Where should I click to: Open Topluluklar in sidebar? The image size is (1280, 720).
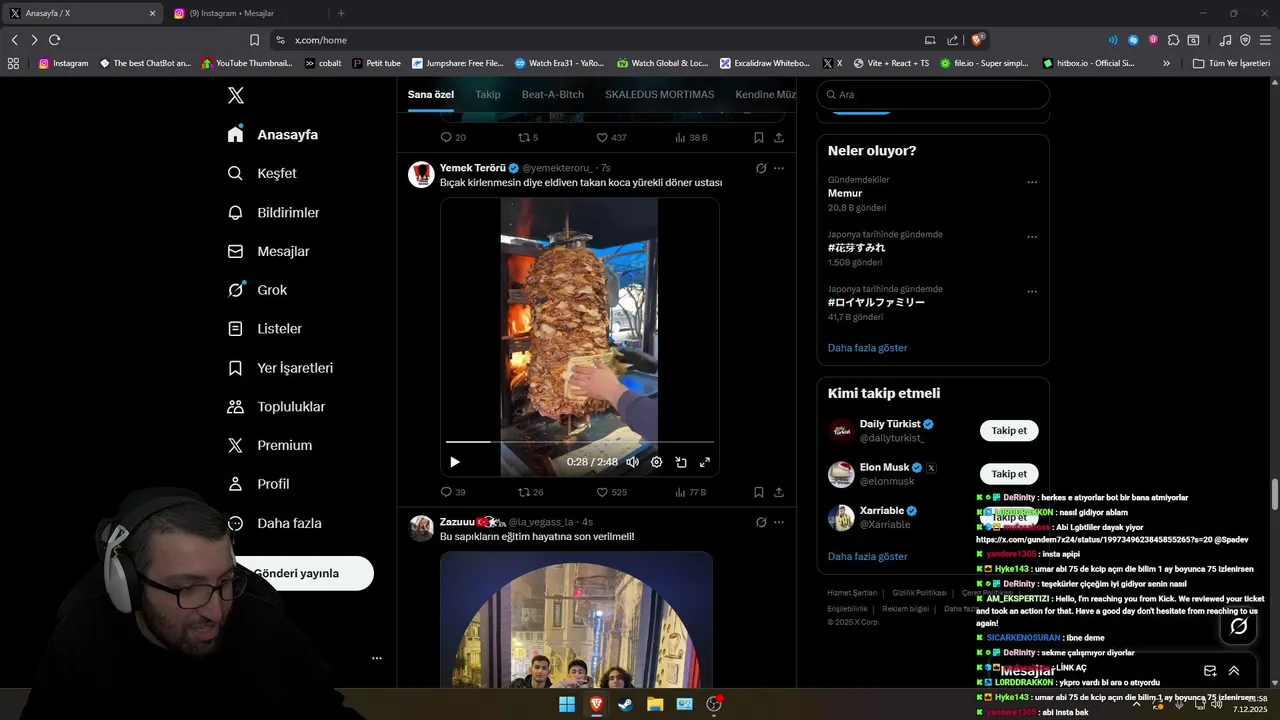(276, 407)
